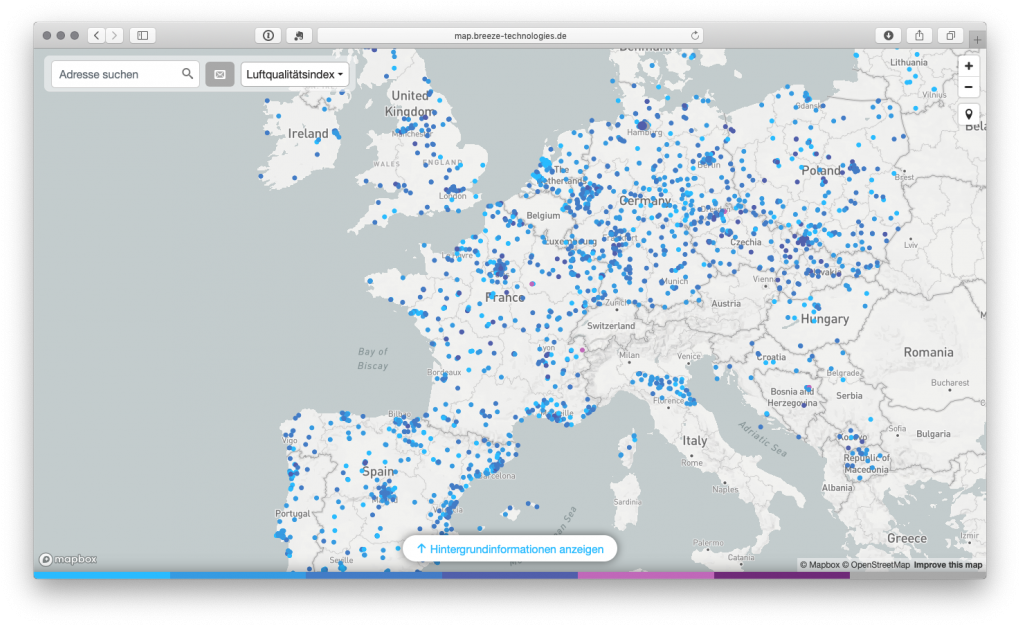Viewport: 1019px width, 625px height.
Task: Click the locate me pin icon
Action: click(x=968, y=114)
